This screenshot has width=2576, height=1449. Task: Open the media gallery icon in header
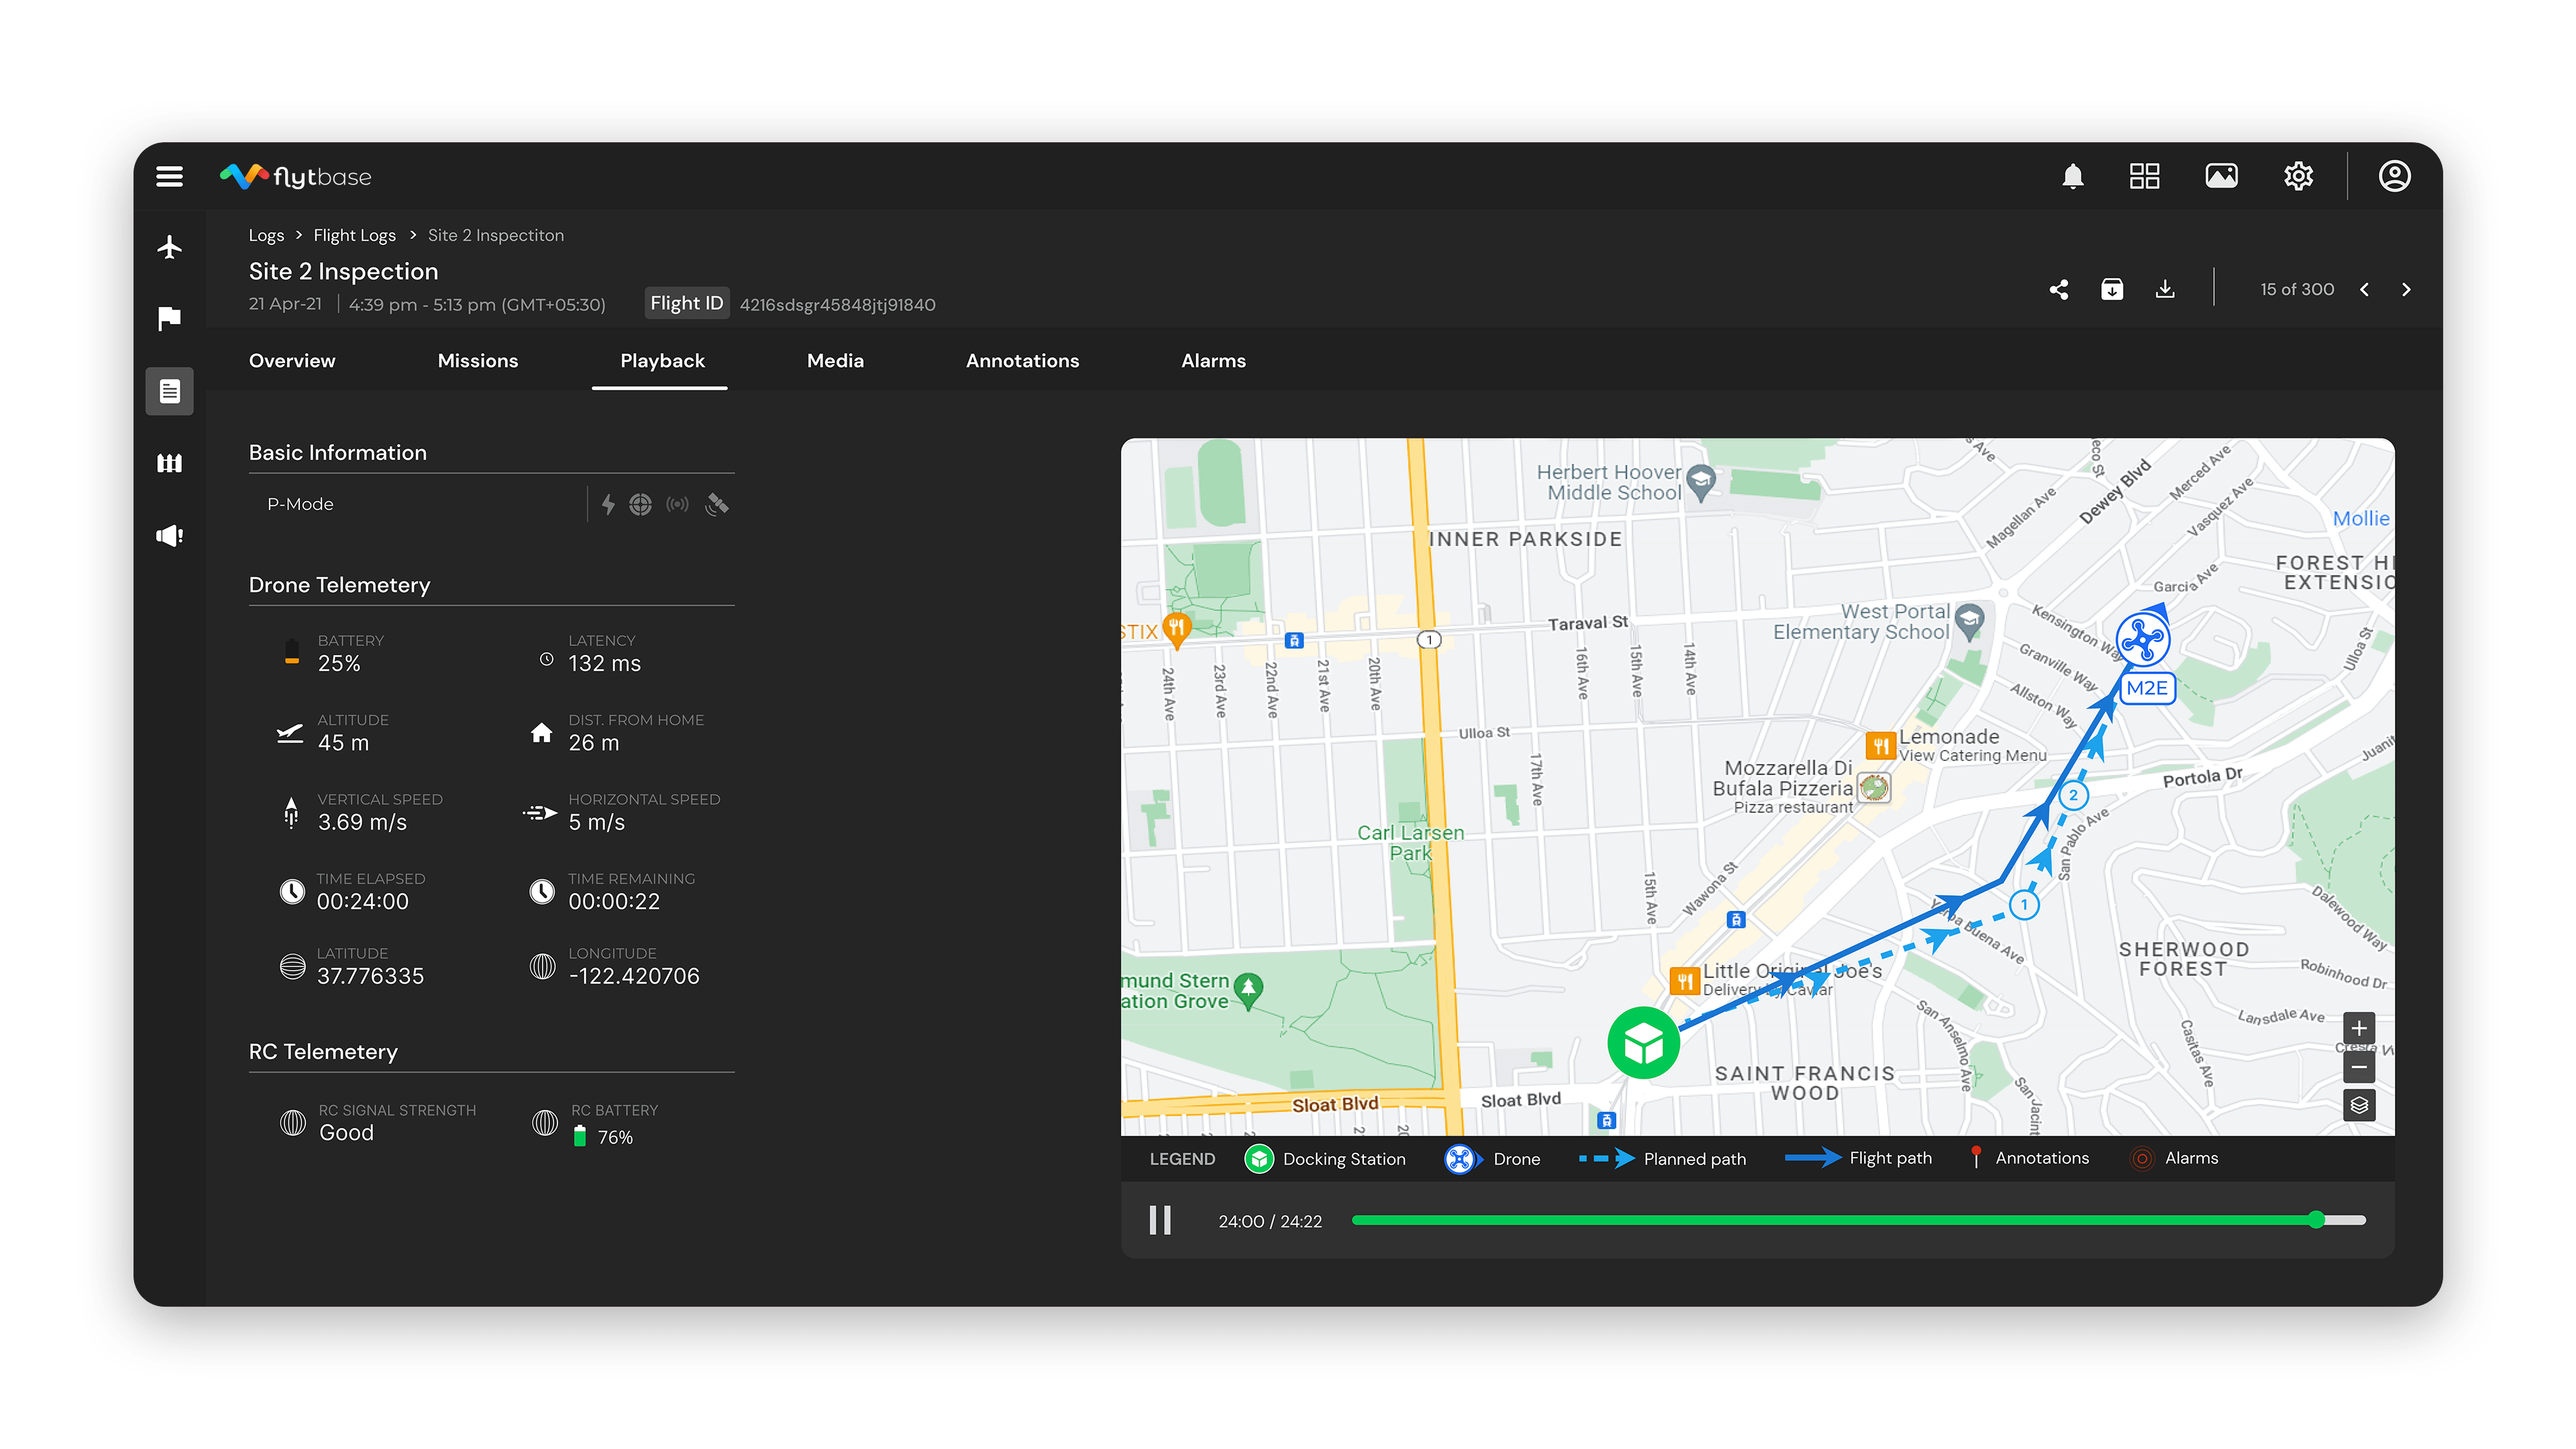(2221, 176)
